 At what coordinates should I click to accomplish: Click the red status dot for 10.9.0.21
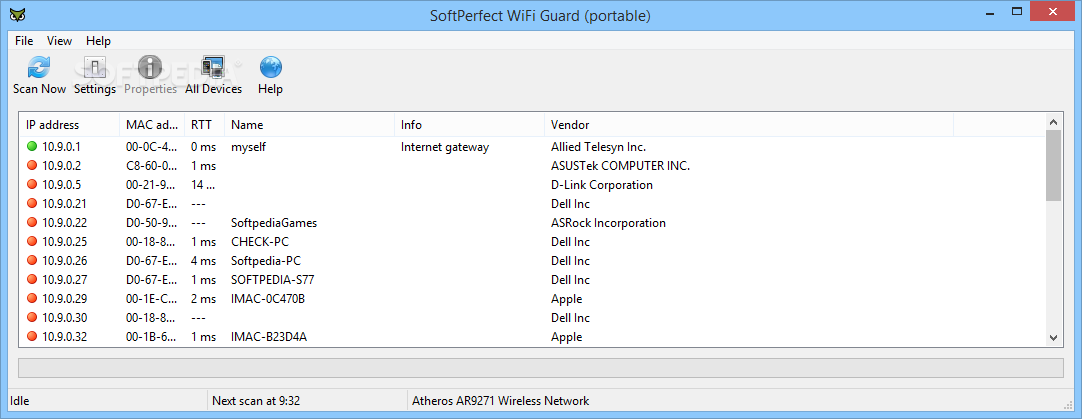[32, 204]
